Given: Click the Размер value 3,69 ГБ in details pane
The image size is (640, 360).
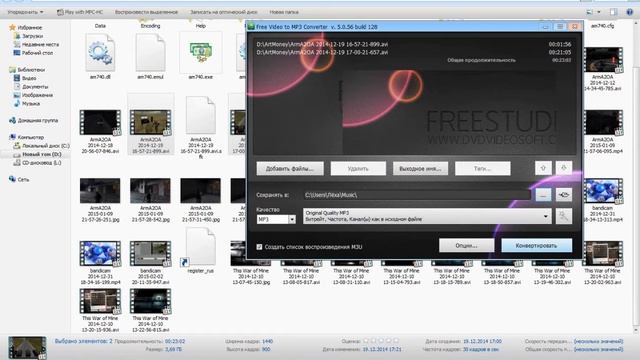Looking at the screenshot, I should (173, 349).
